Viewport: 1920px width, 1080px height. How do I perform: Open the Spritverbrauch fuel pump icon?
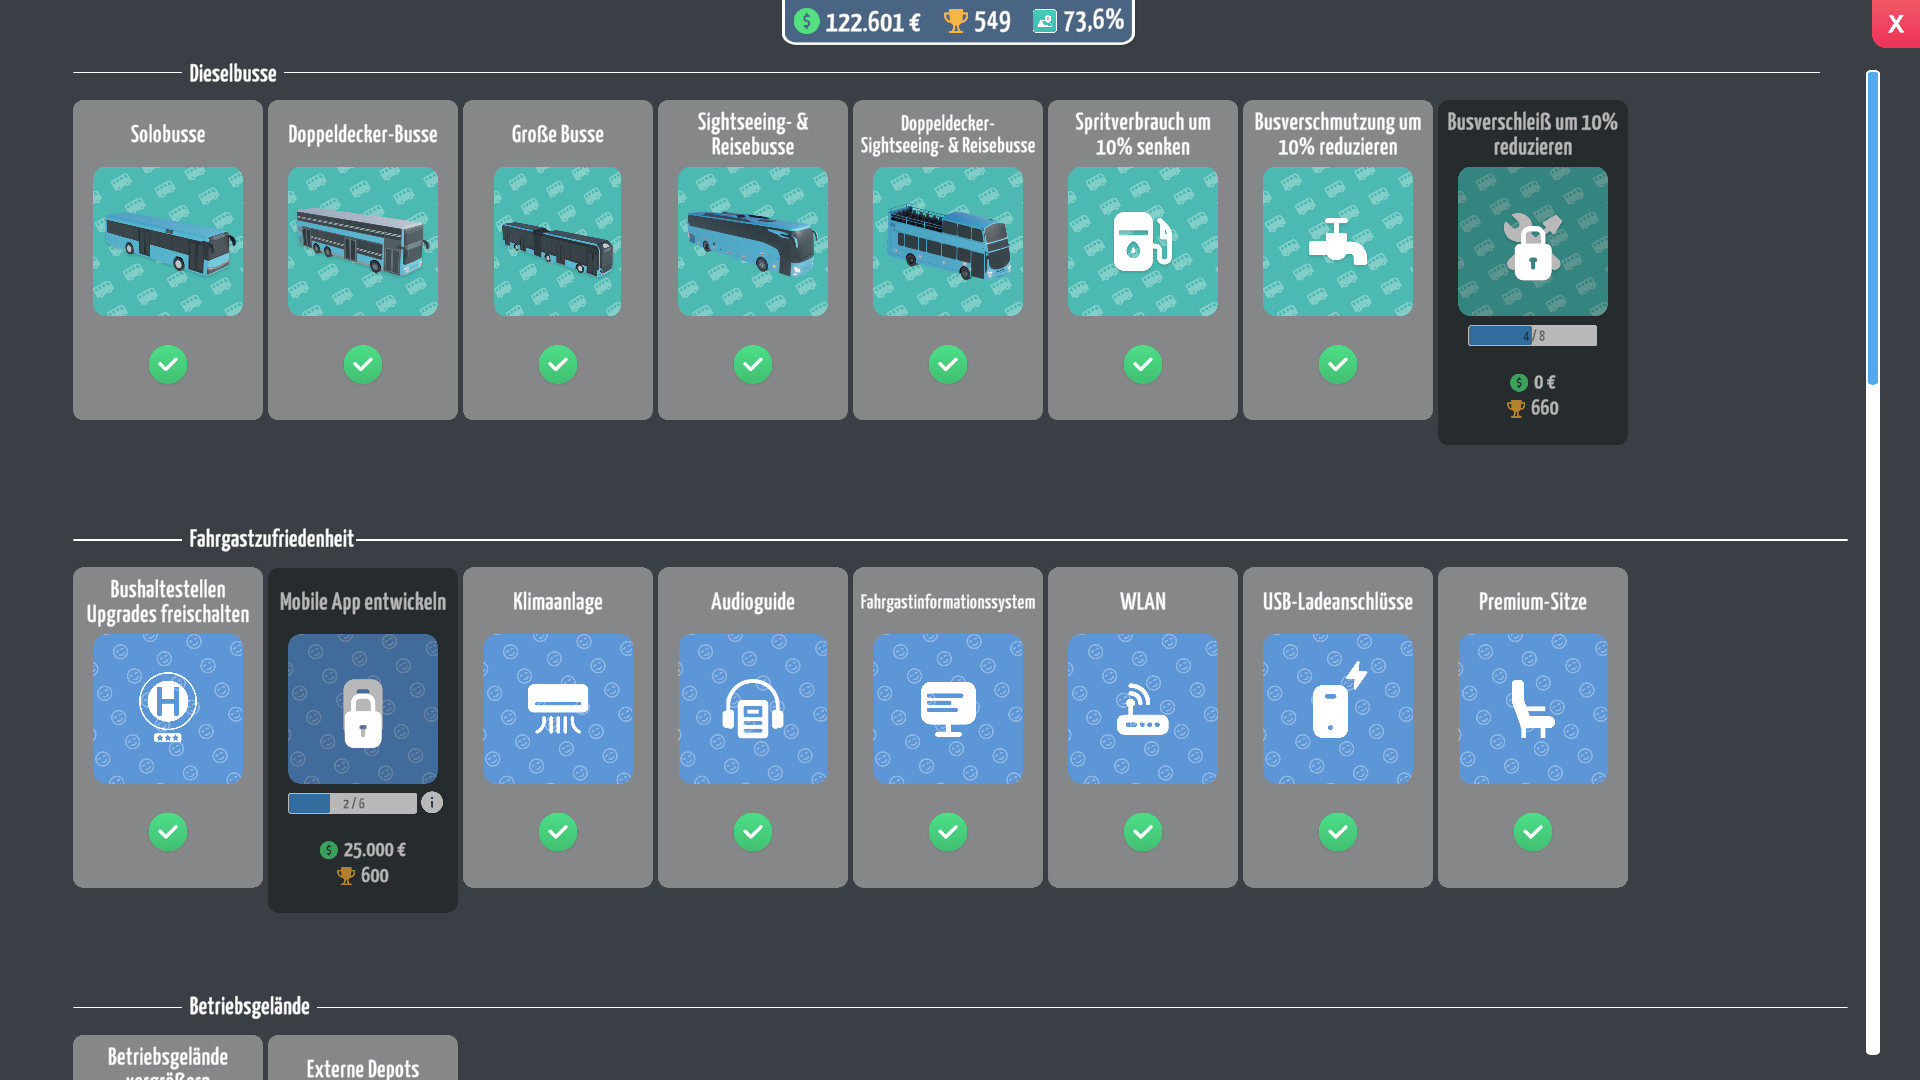tap(1143, 242)
